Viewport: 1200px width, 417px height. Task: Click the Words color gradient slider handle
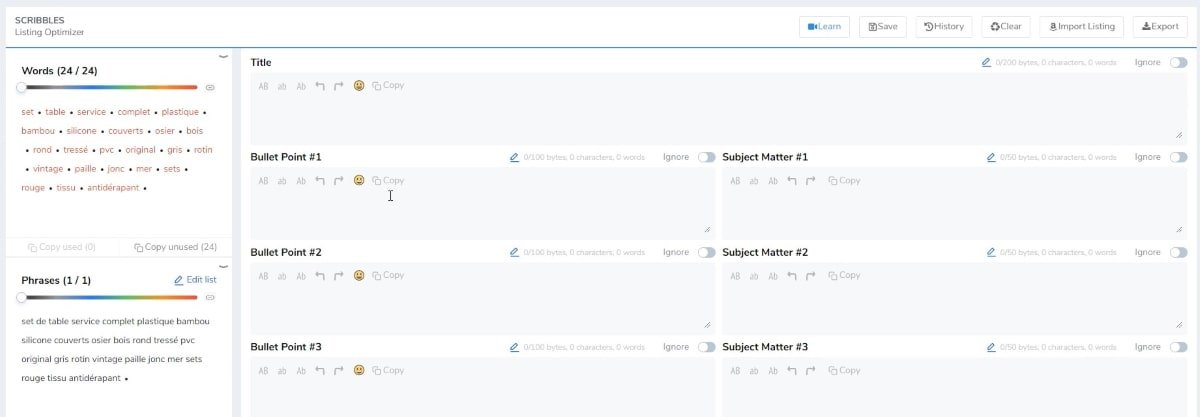21,88
